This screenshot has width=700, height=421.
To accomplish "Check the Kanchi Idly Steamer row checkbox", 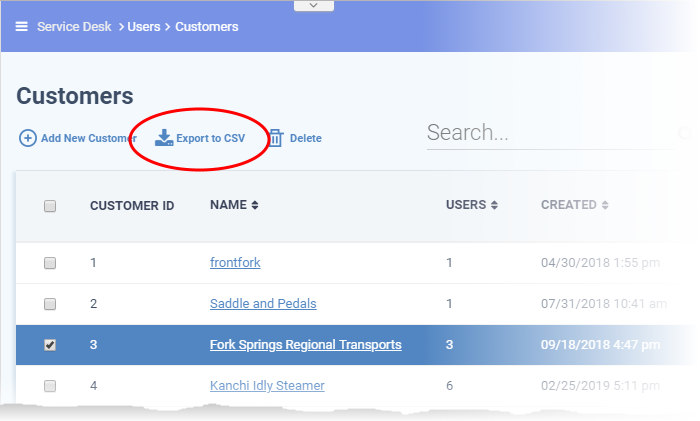I will coord(50,386).
